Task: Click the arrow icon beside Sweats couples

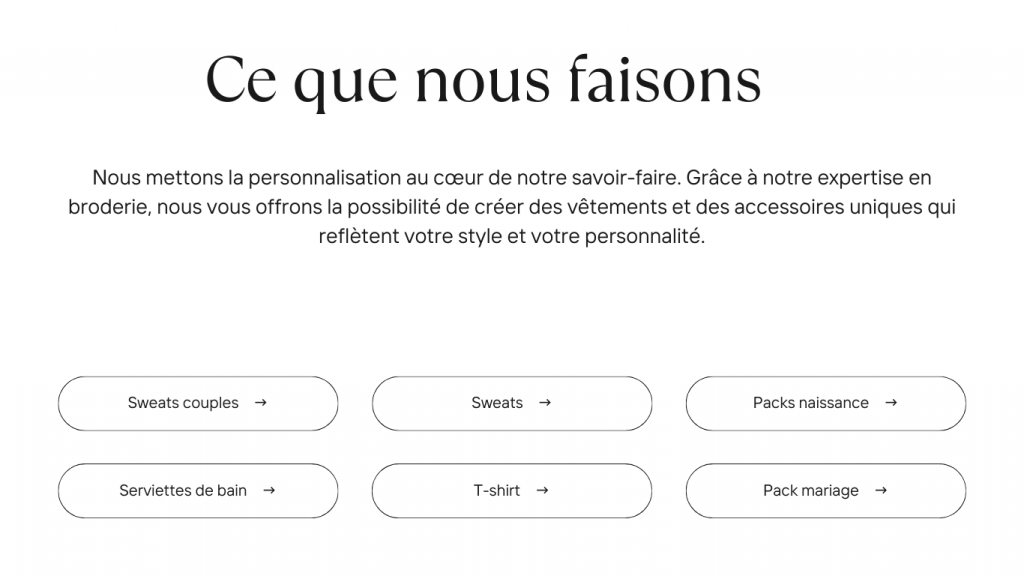Action: click(x=261, y=403)
